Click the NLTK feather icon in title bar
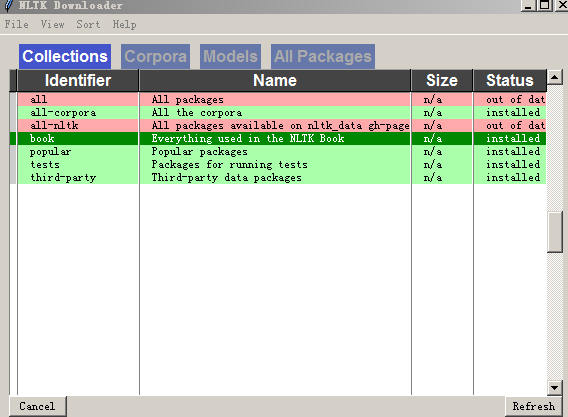The width and height of the screenshot is (568, 417). tap(8, 5)
